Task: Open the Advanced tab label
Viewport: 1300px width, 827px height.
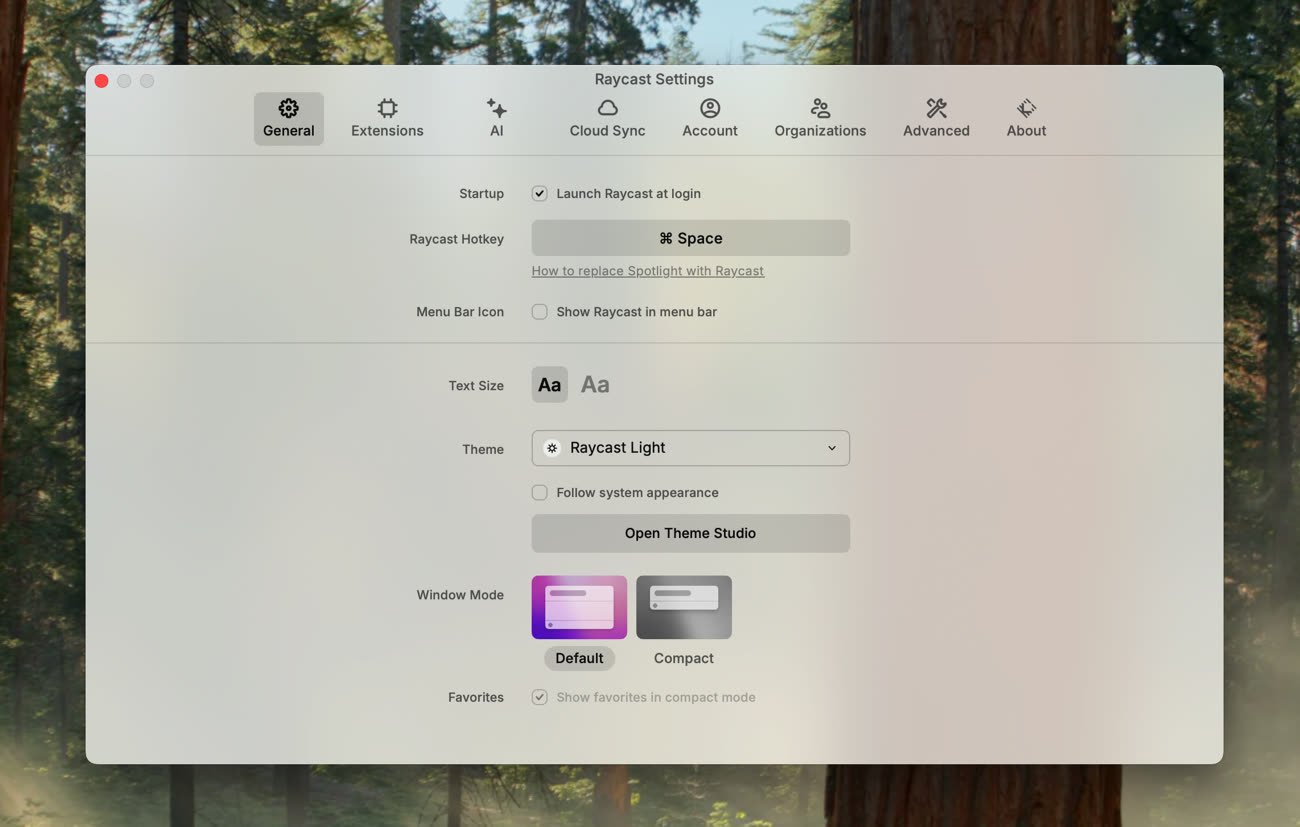Action: coord(936,131)
